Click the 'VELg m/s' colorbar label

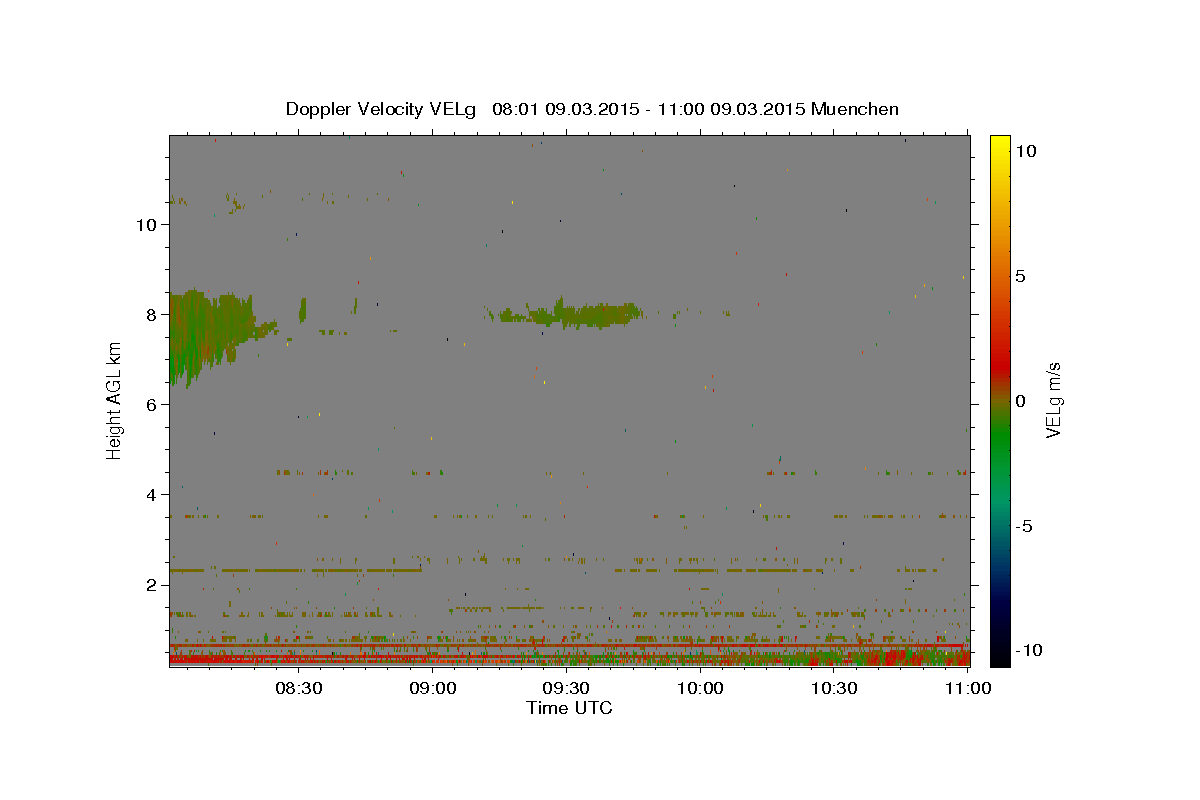1053,400
